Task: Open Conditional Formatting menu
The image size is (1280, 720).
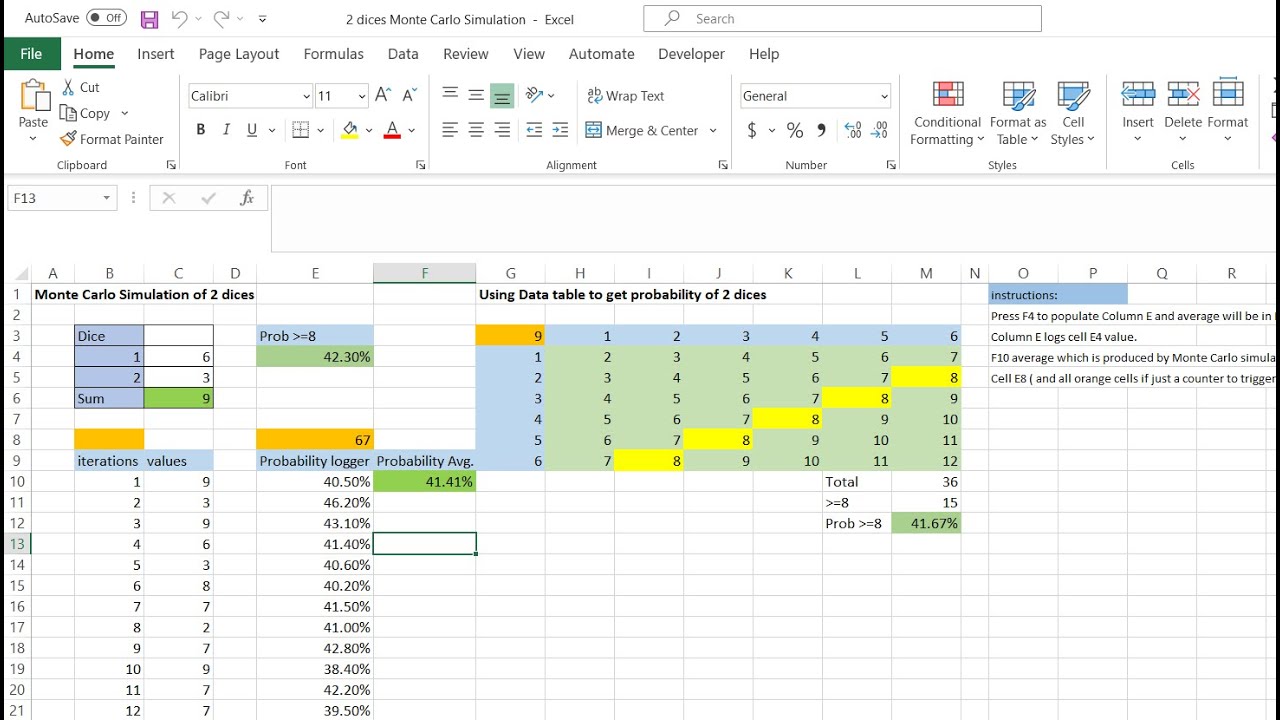Action: pyautogui.click(x=947, y=113)
